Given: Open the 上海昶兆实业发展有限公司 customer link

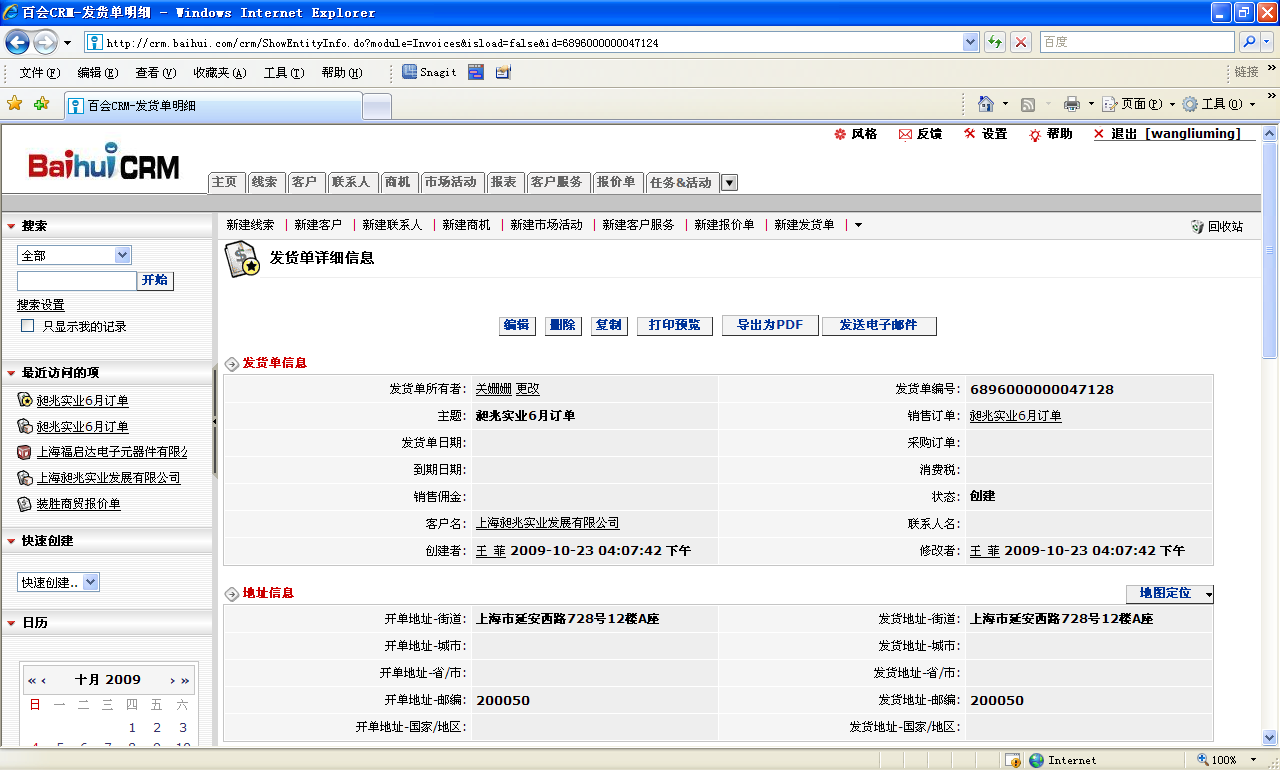Looking at the screenshot, I should (x=547, y=523).
